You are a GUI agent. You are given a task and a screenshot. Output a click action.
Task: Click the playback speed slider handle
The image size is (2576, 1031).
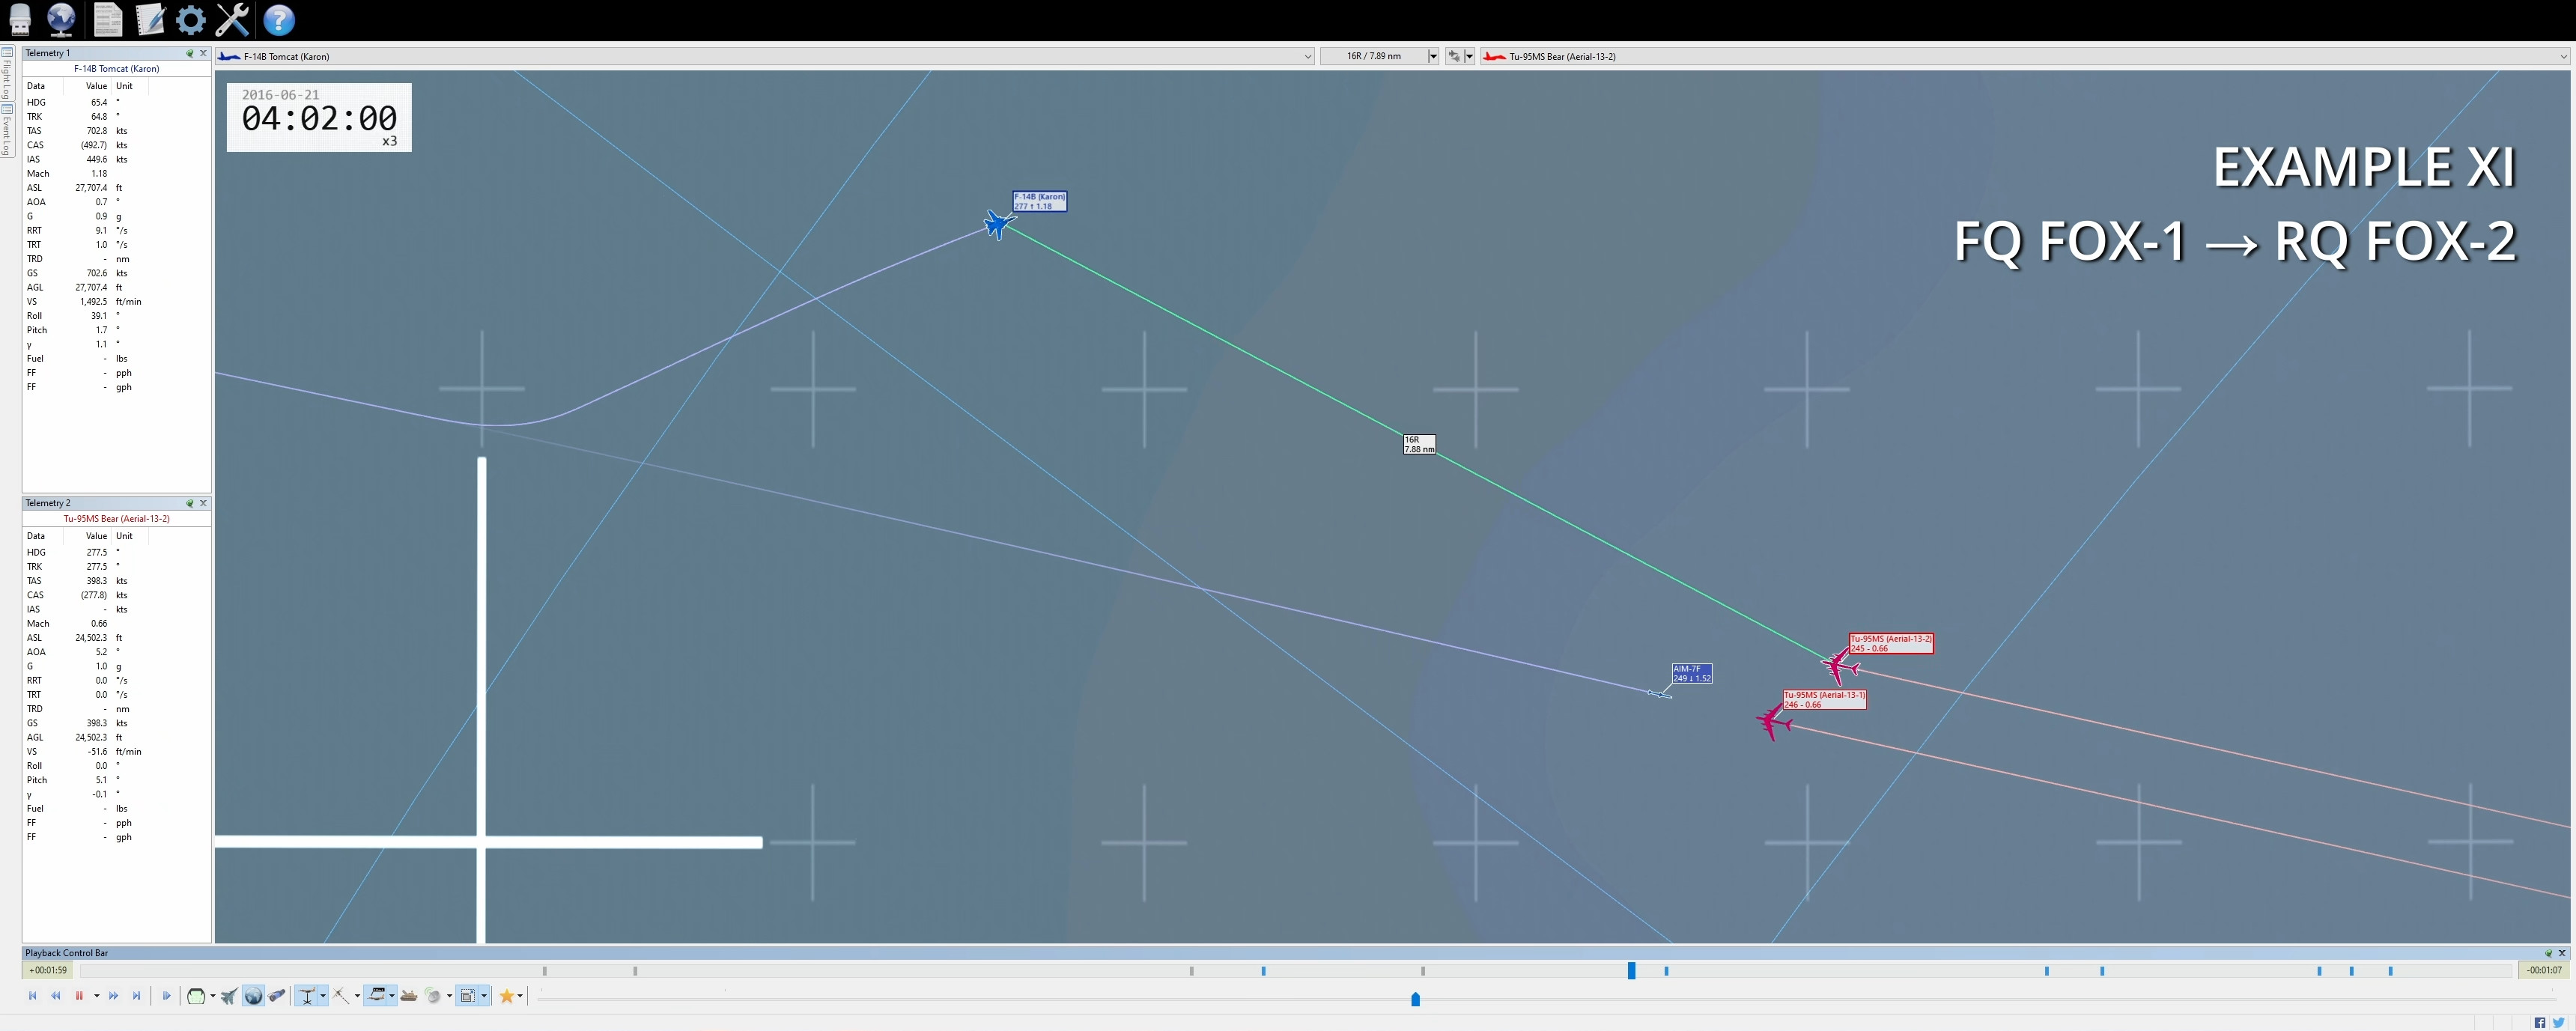click(x=1415, y=999)
